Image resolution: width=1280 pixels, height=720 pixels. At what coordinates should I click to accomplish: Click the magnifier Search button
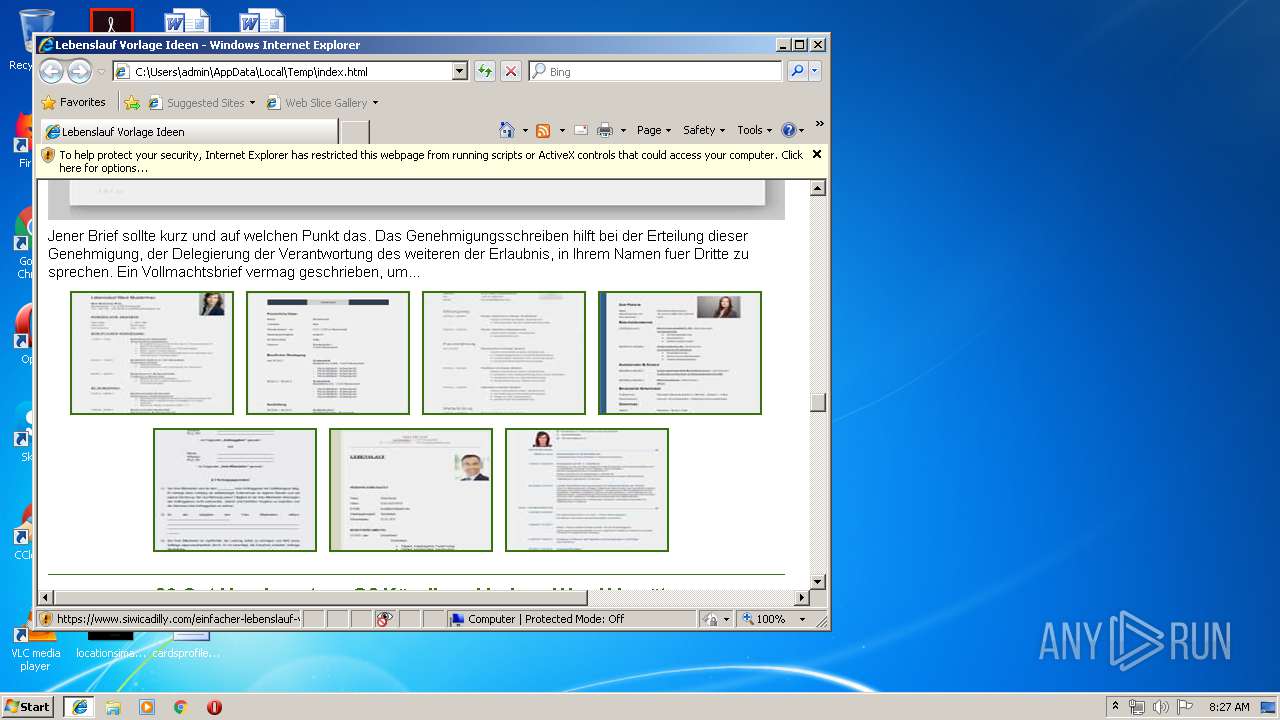click(x=797, y=71)
